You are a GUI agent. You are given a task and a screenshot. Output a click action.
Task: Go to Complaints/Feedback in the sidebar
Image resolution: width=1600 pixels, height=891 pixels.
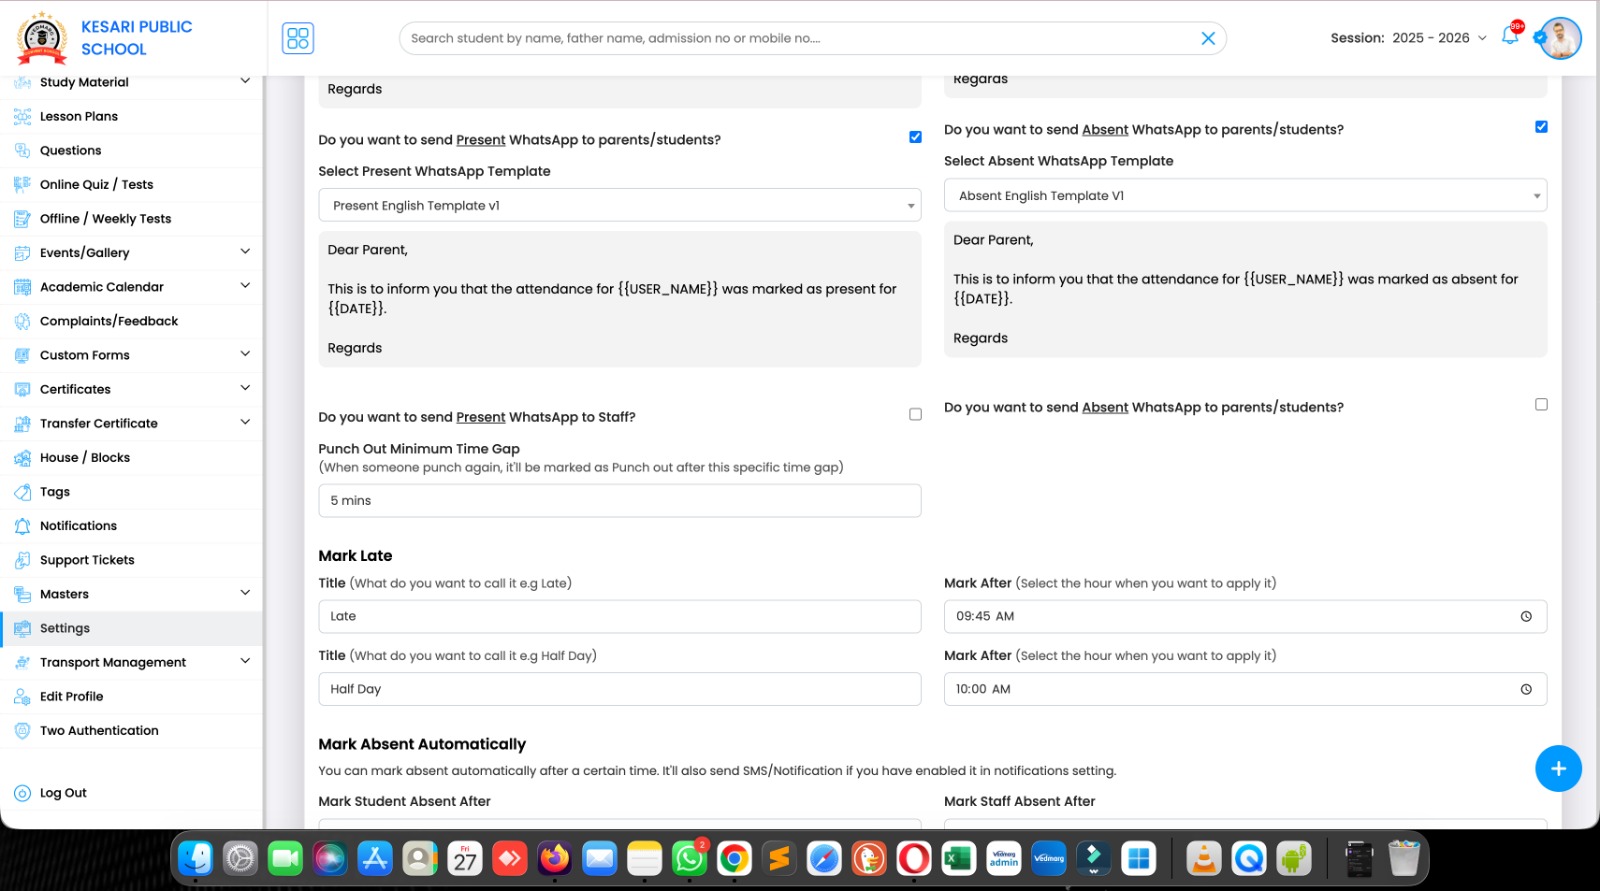tap(108, 321)
